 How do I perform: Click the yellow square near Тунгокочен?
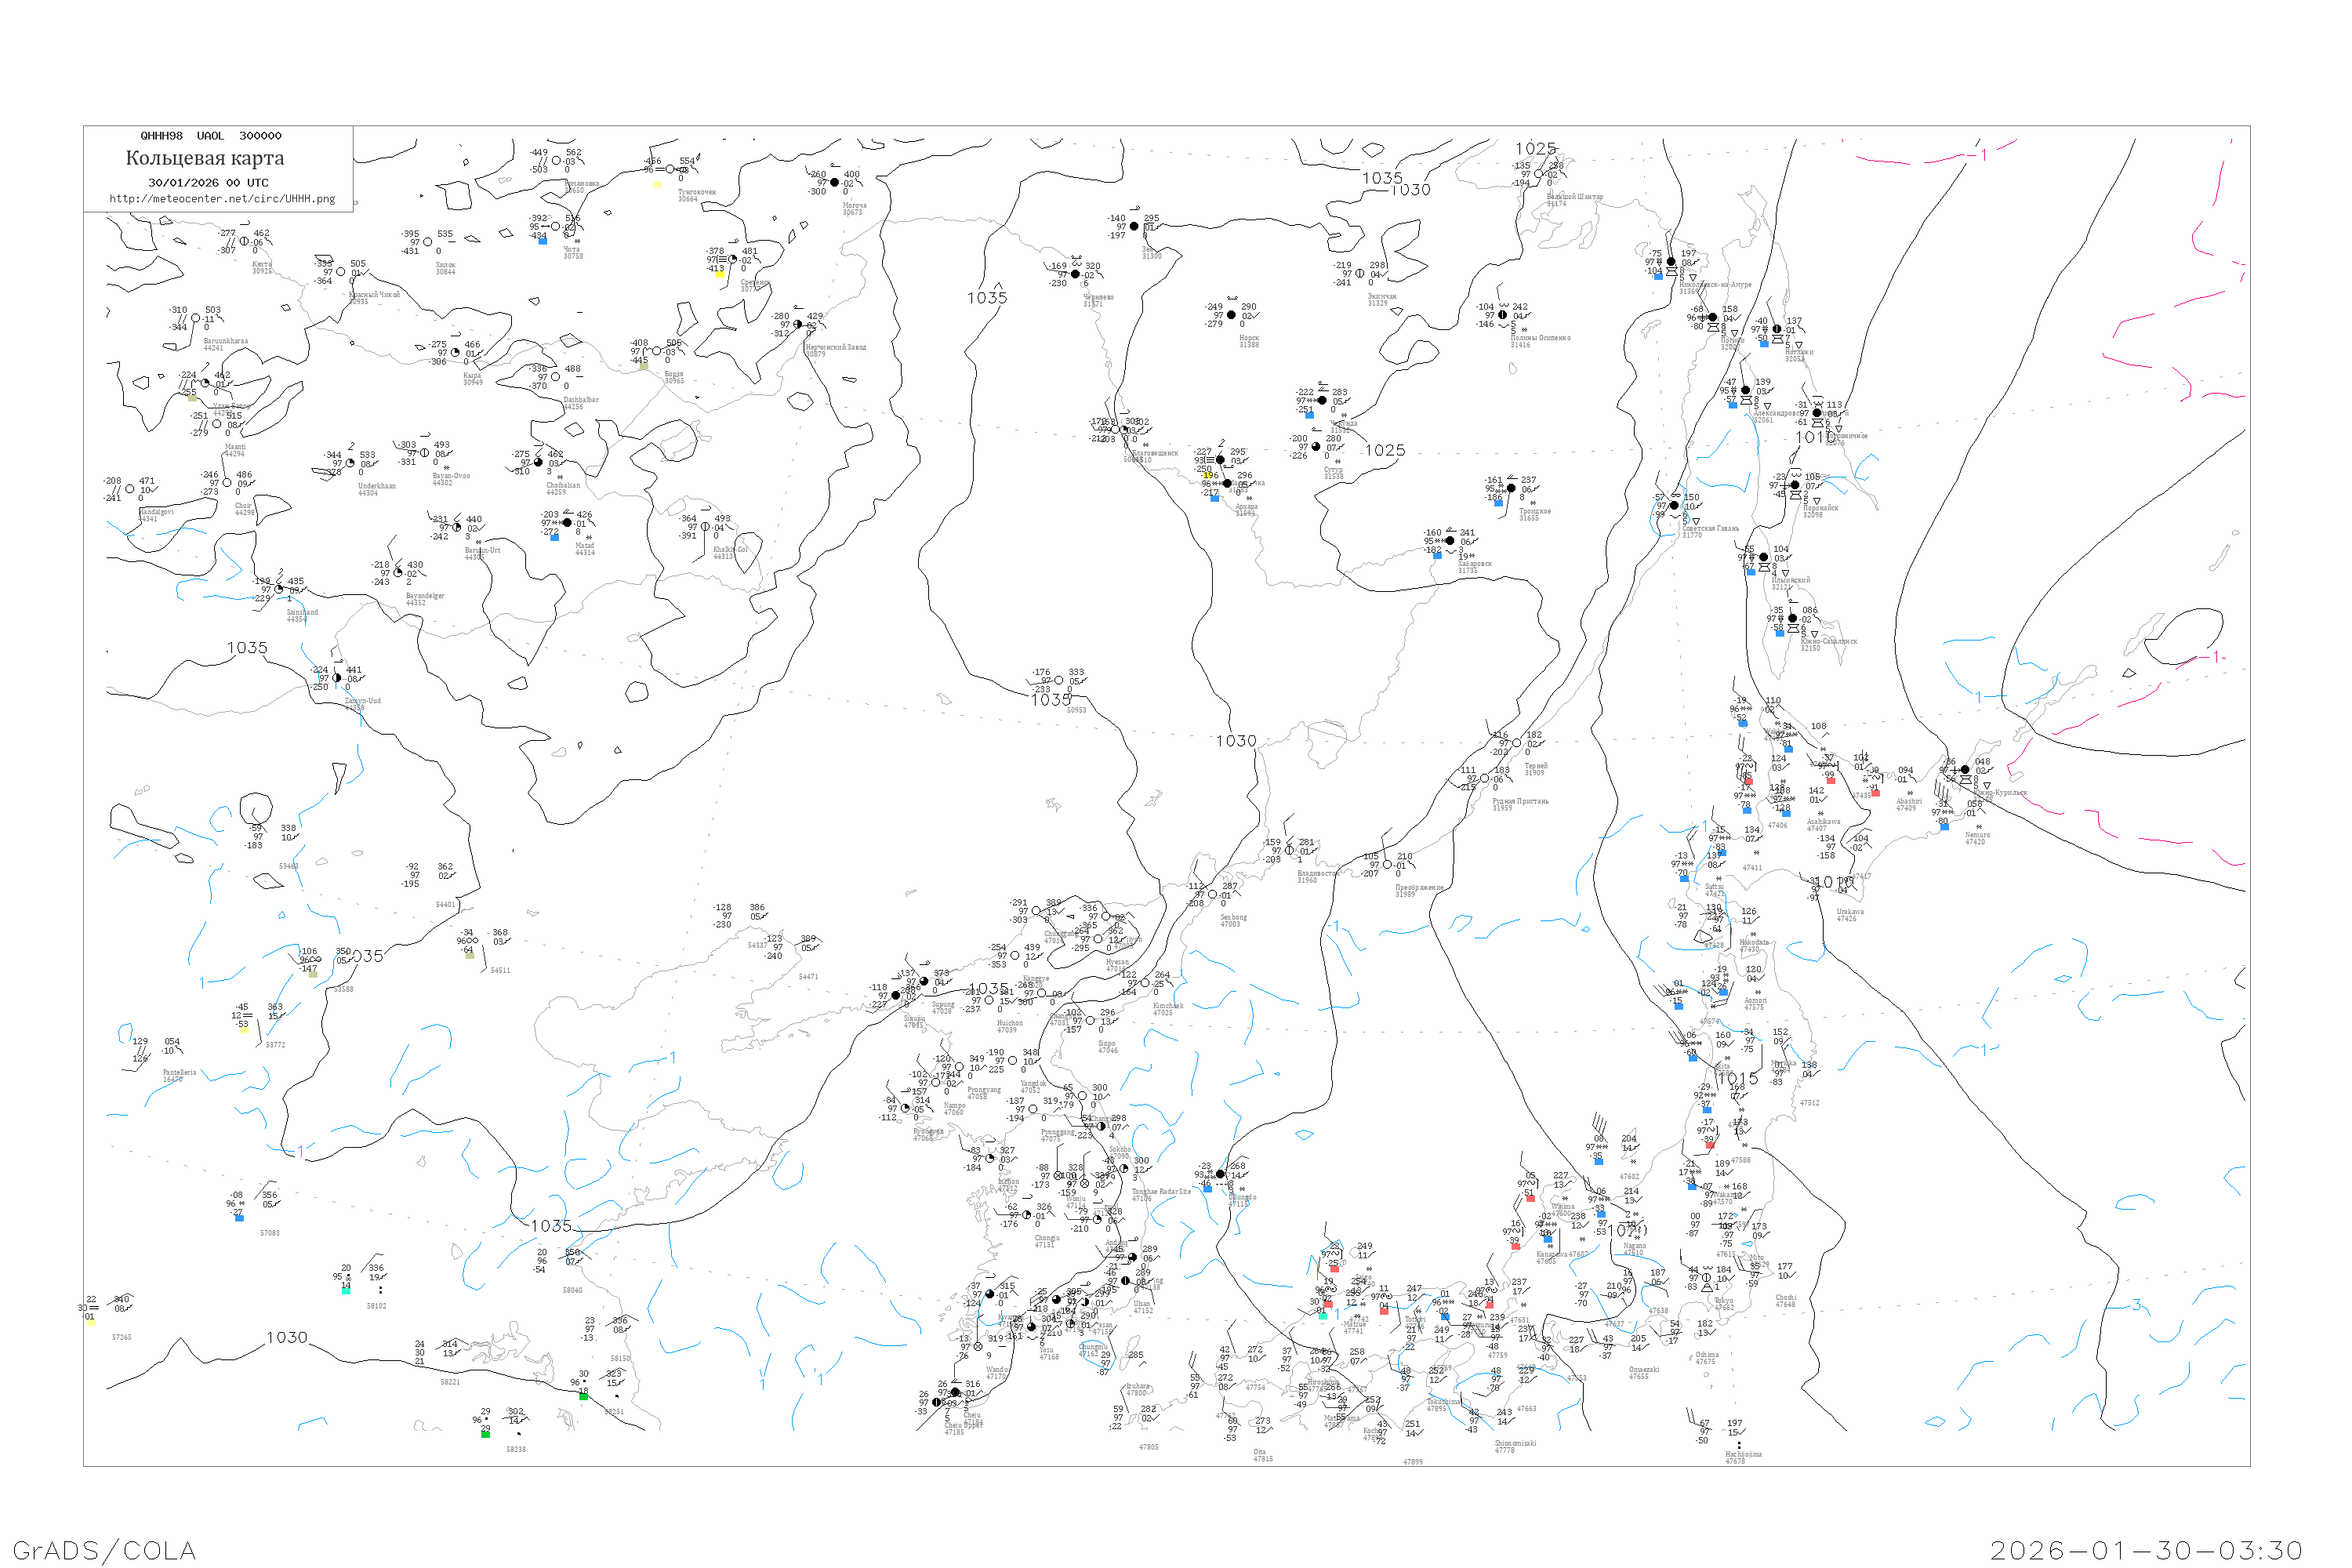point(657,184)
